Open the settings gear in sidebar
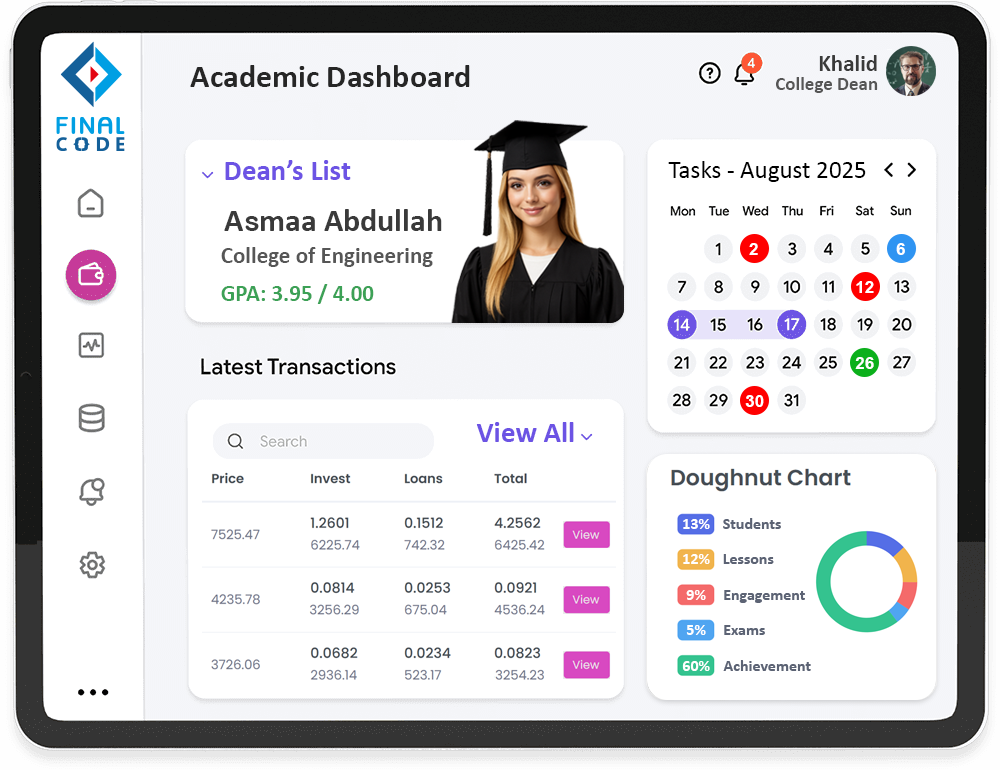 tap(91, 565)
